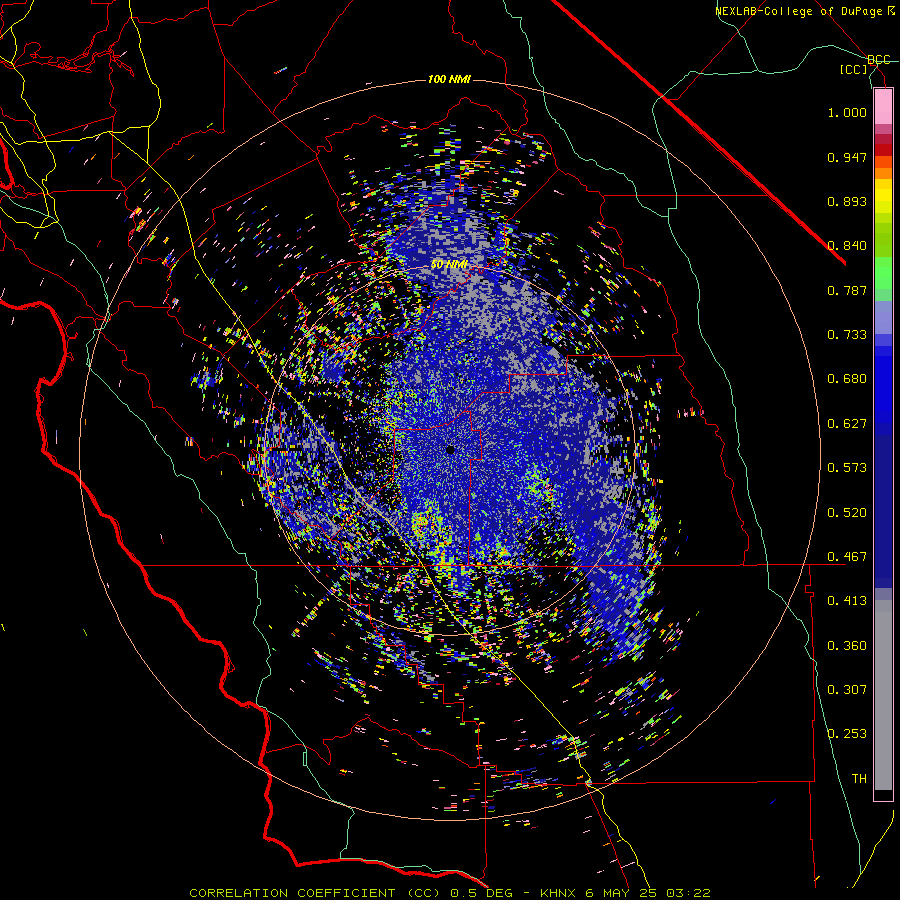900x900 pixels.
Task: Click the 0.947 legend value
Action: (x=847, y=157)
